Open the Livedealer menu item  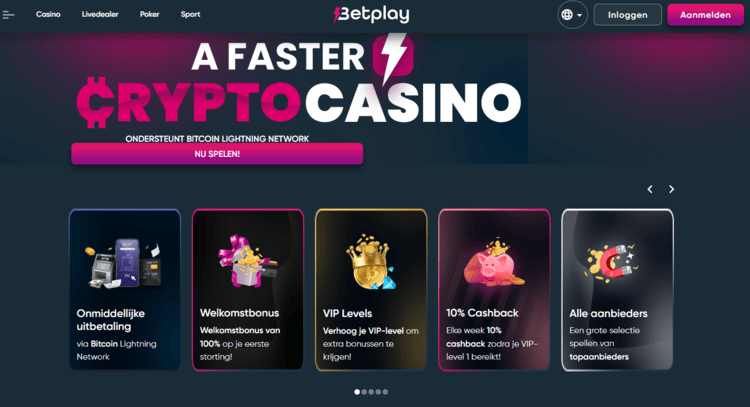point(100,14)
